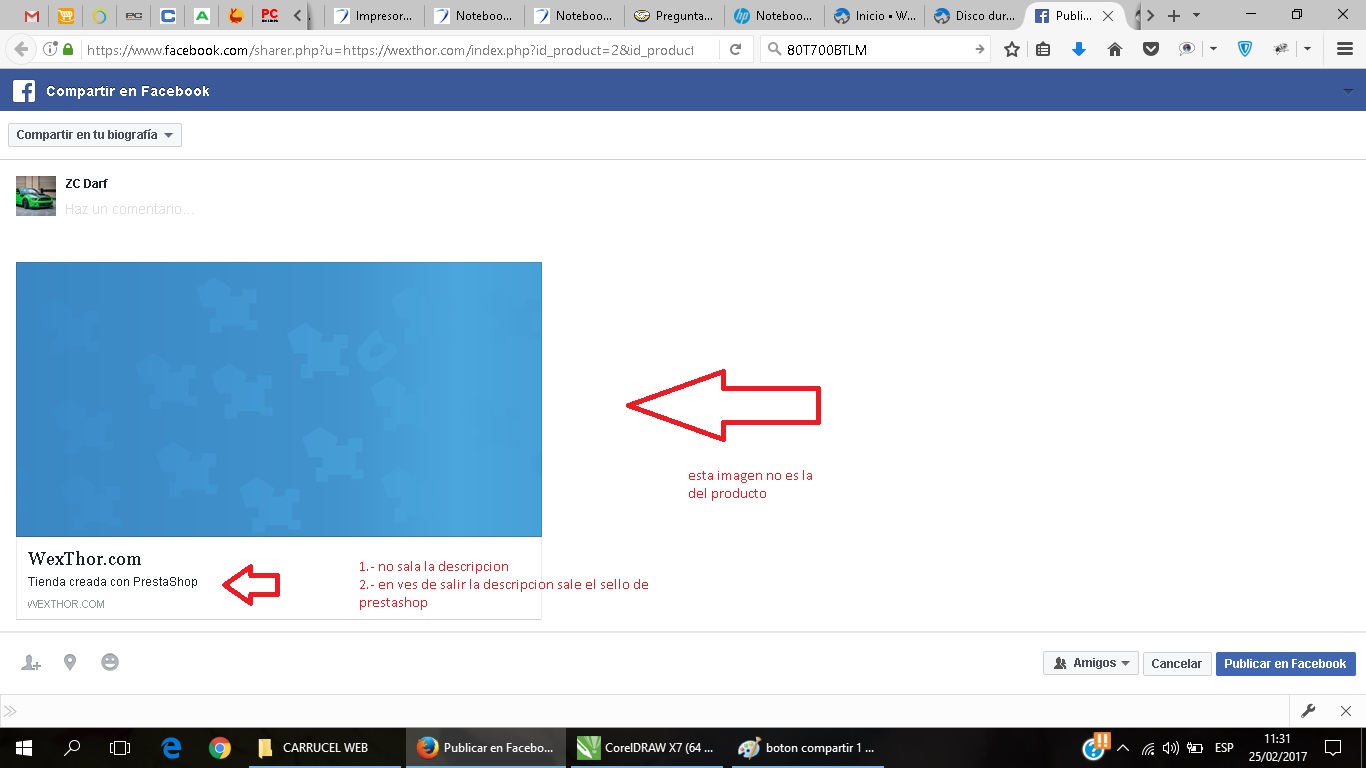Show hidden system tray icons

1123,747
